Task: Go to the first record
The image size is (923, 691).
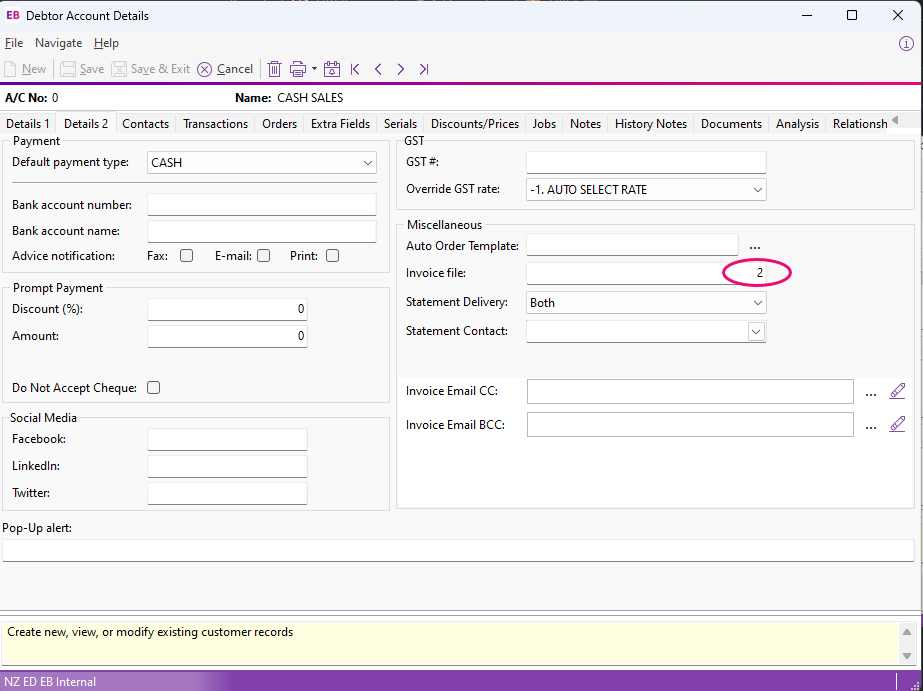Action: pyautogui.click(x=355, y=69)
